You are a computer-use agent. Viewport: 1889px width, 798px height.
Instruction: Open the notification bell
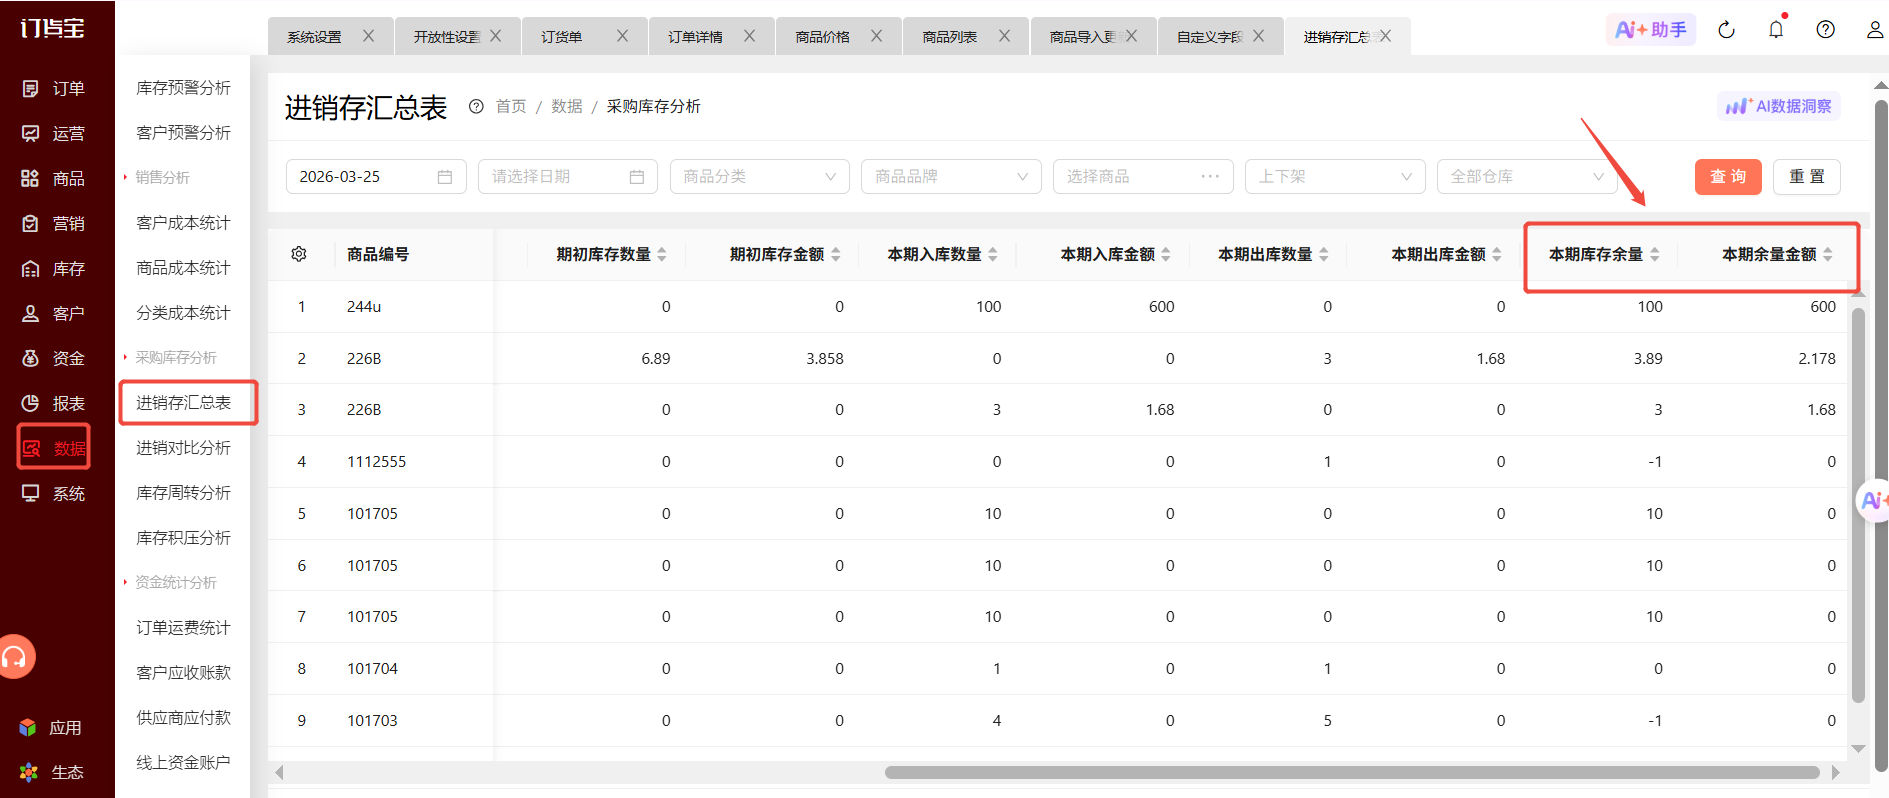pyautogui.click(x=1776, y=29)
